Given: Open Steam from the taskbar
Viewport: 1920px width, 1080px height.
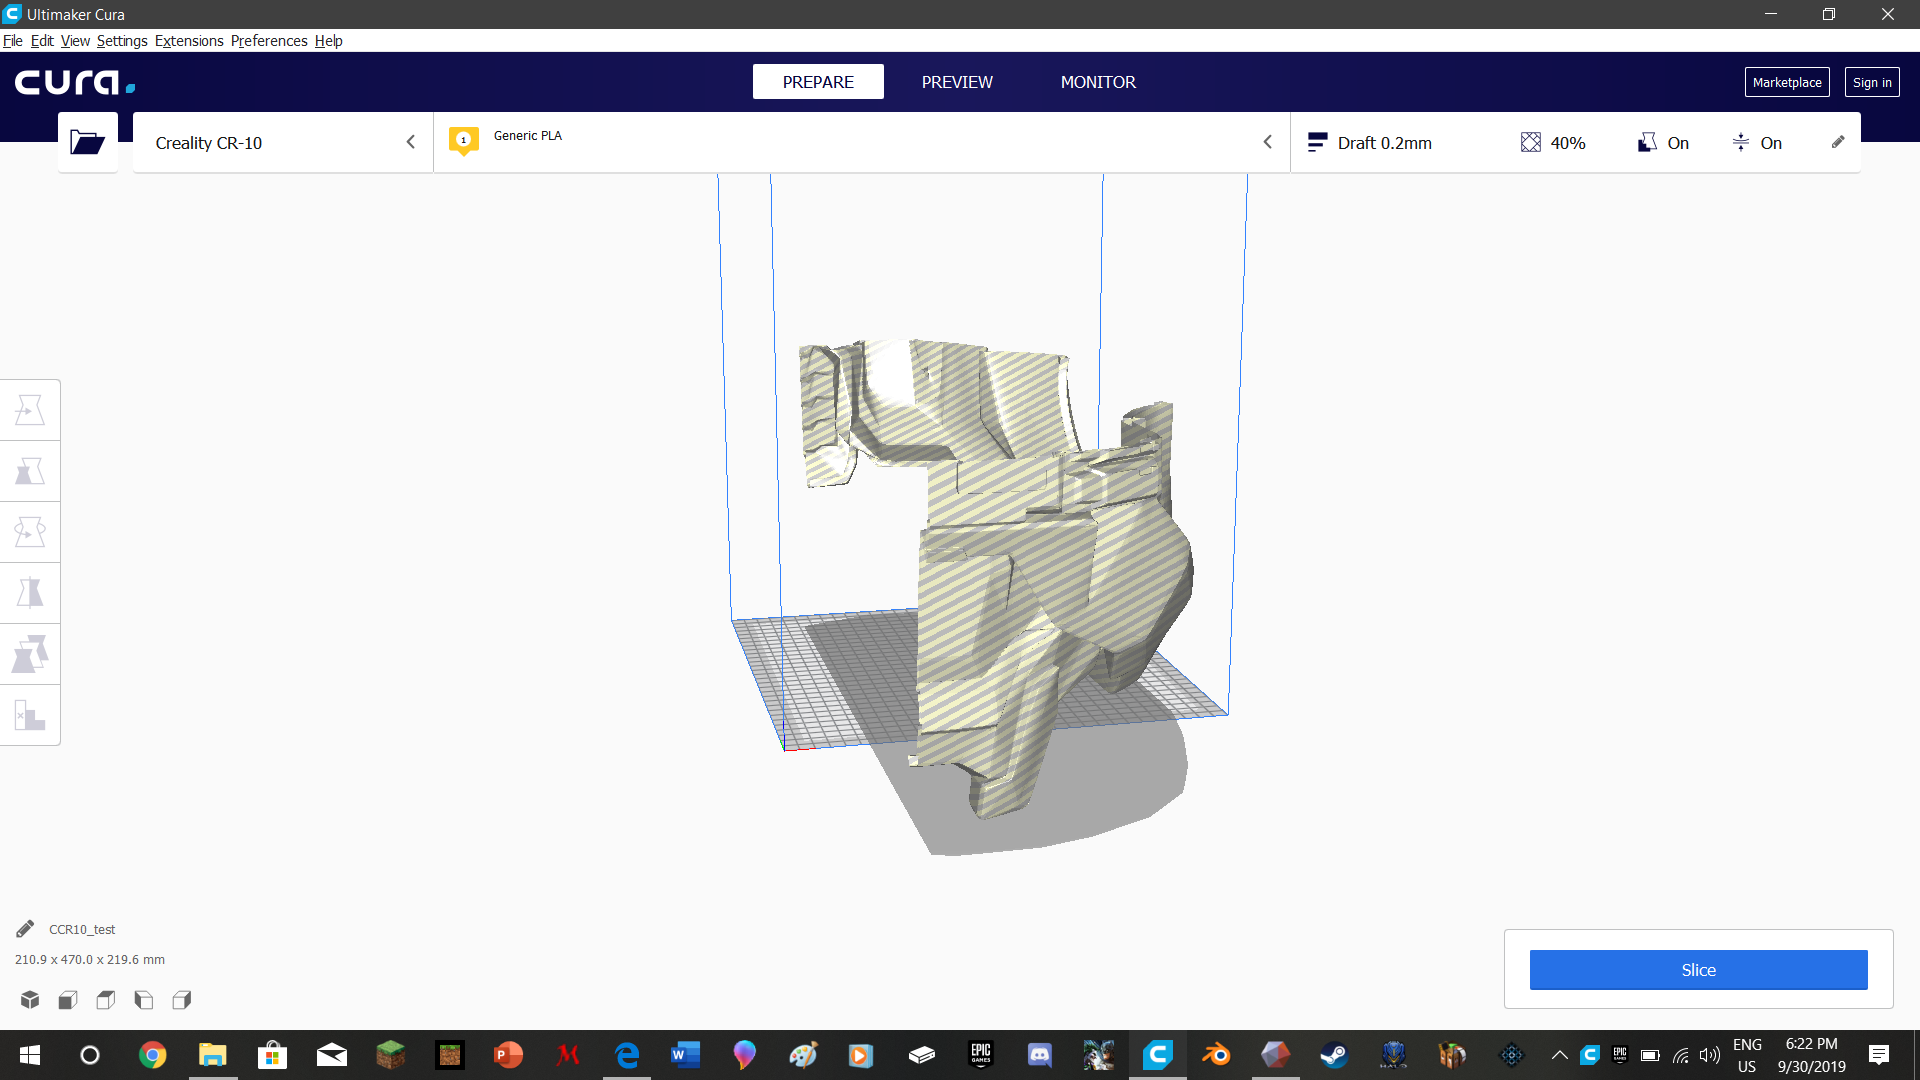Looking at the screenshot, I should pyautogui.click(x=1334, y=1054).
